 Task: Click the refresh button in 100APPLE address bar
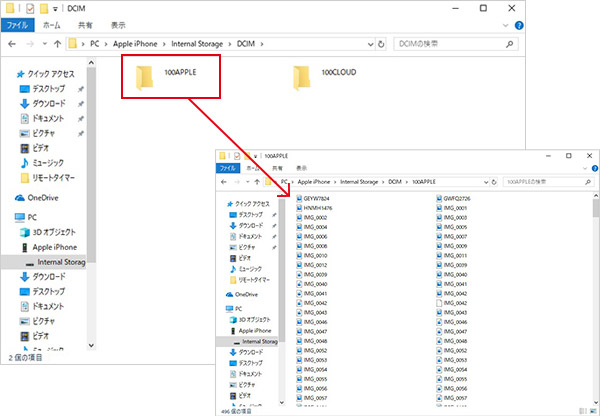pyautogui.click(x=493, y=183)
